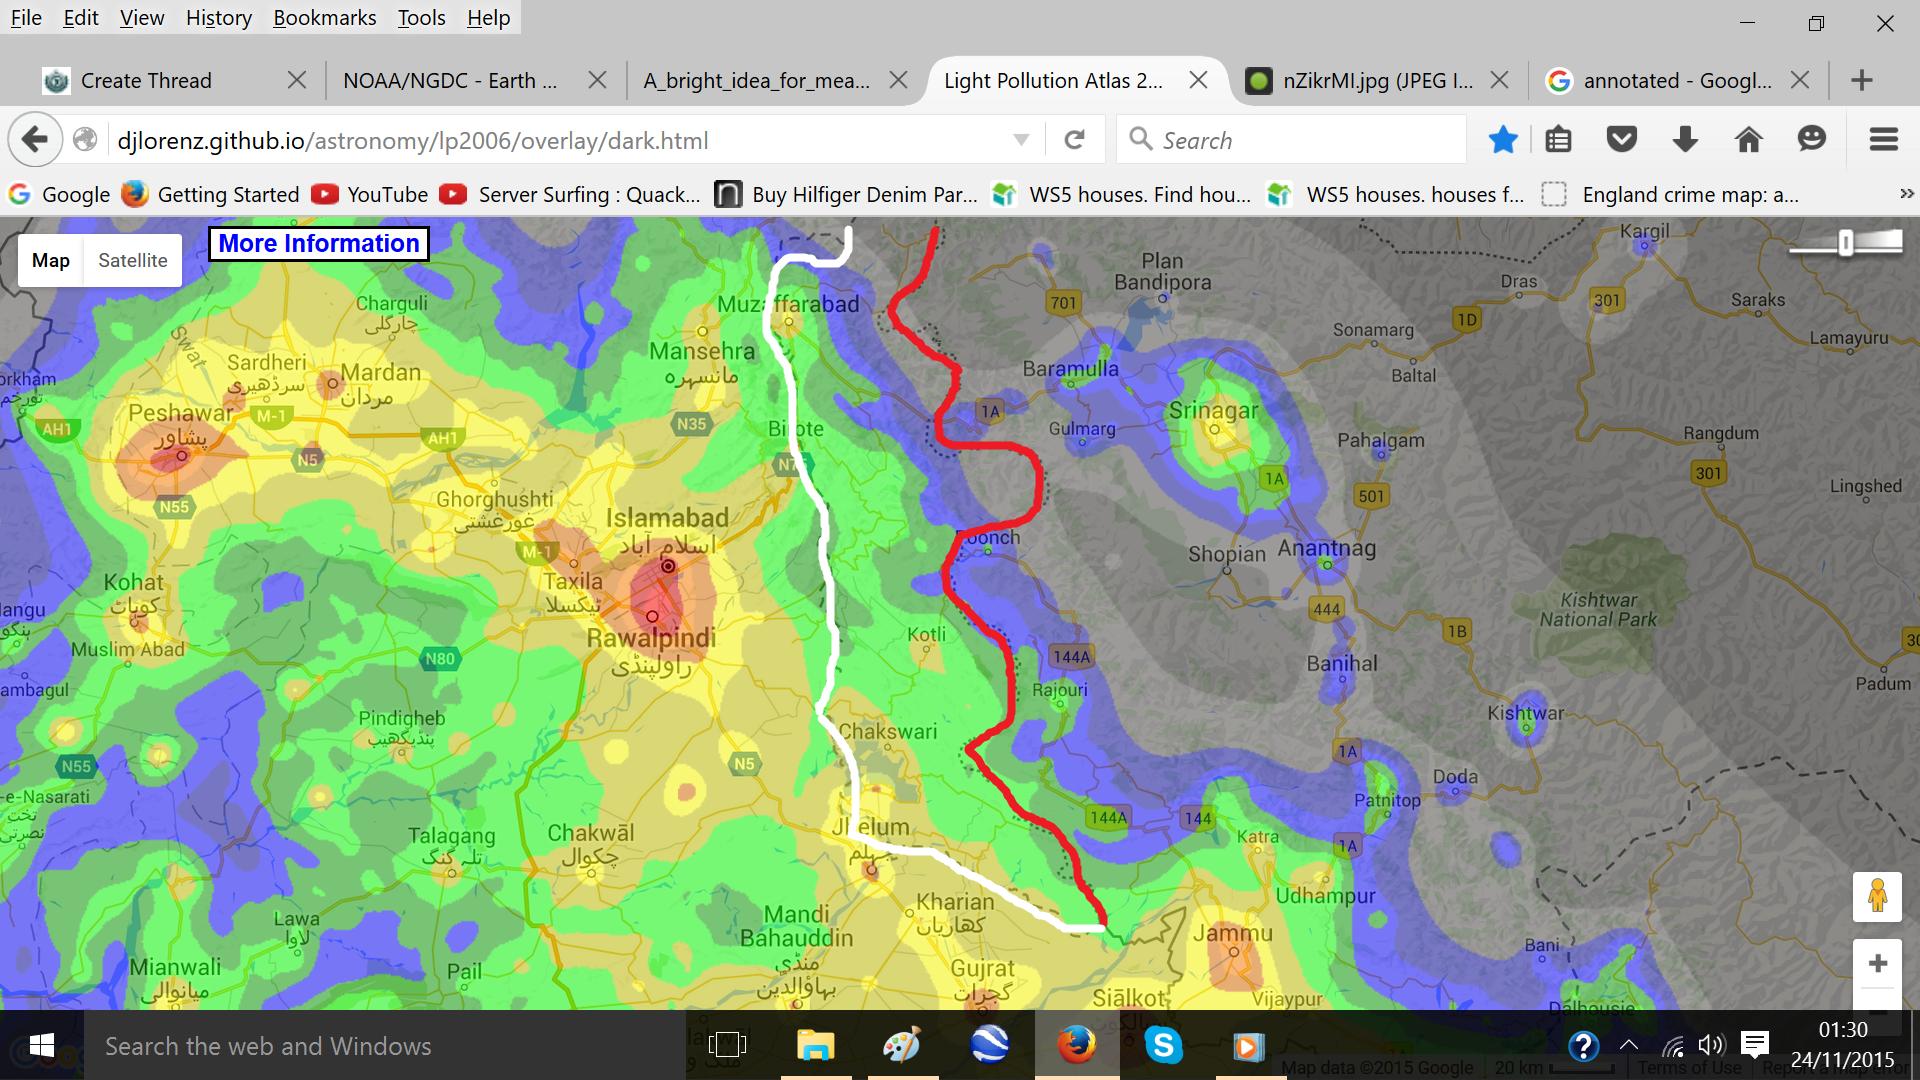Expand URL bar history dropdown arrow
This screenshot has height=1080, width=1920.
(x=1021, y=140)
